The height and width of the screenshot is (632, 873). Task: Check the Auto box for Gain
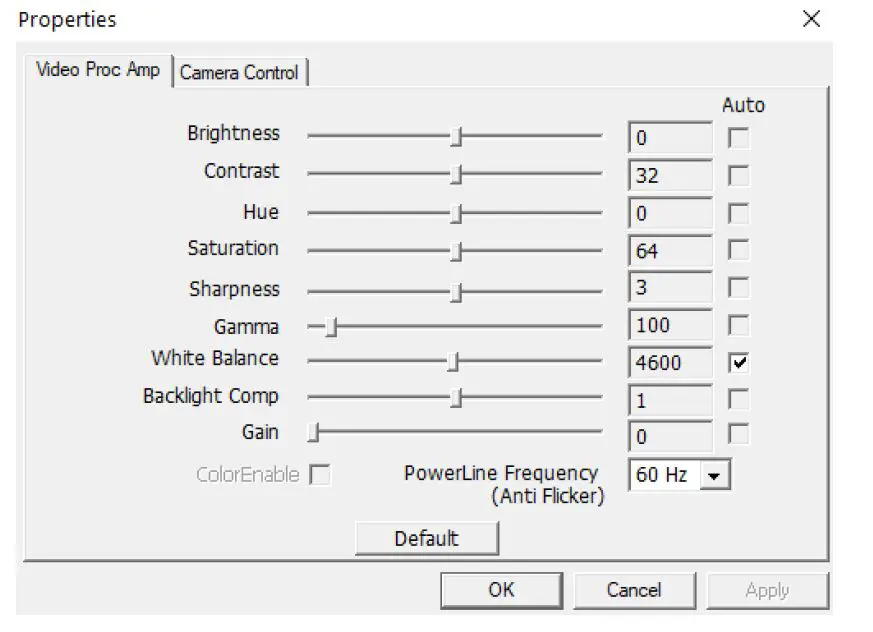pos(739,435)
